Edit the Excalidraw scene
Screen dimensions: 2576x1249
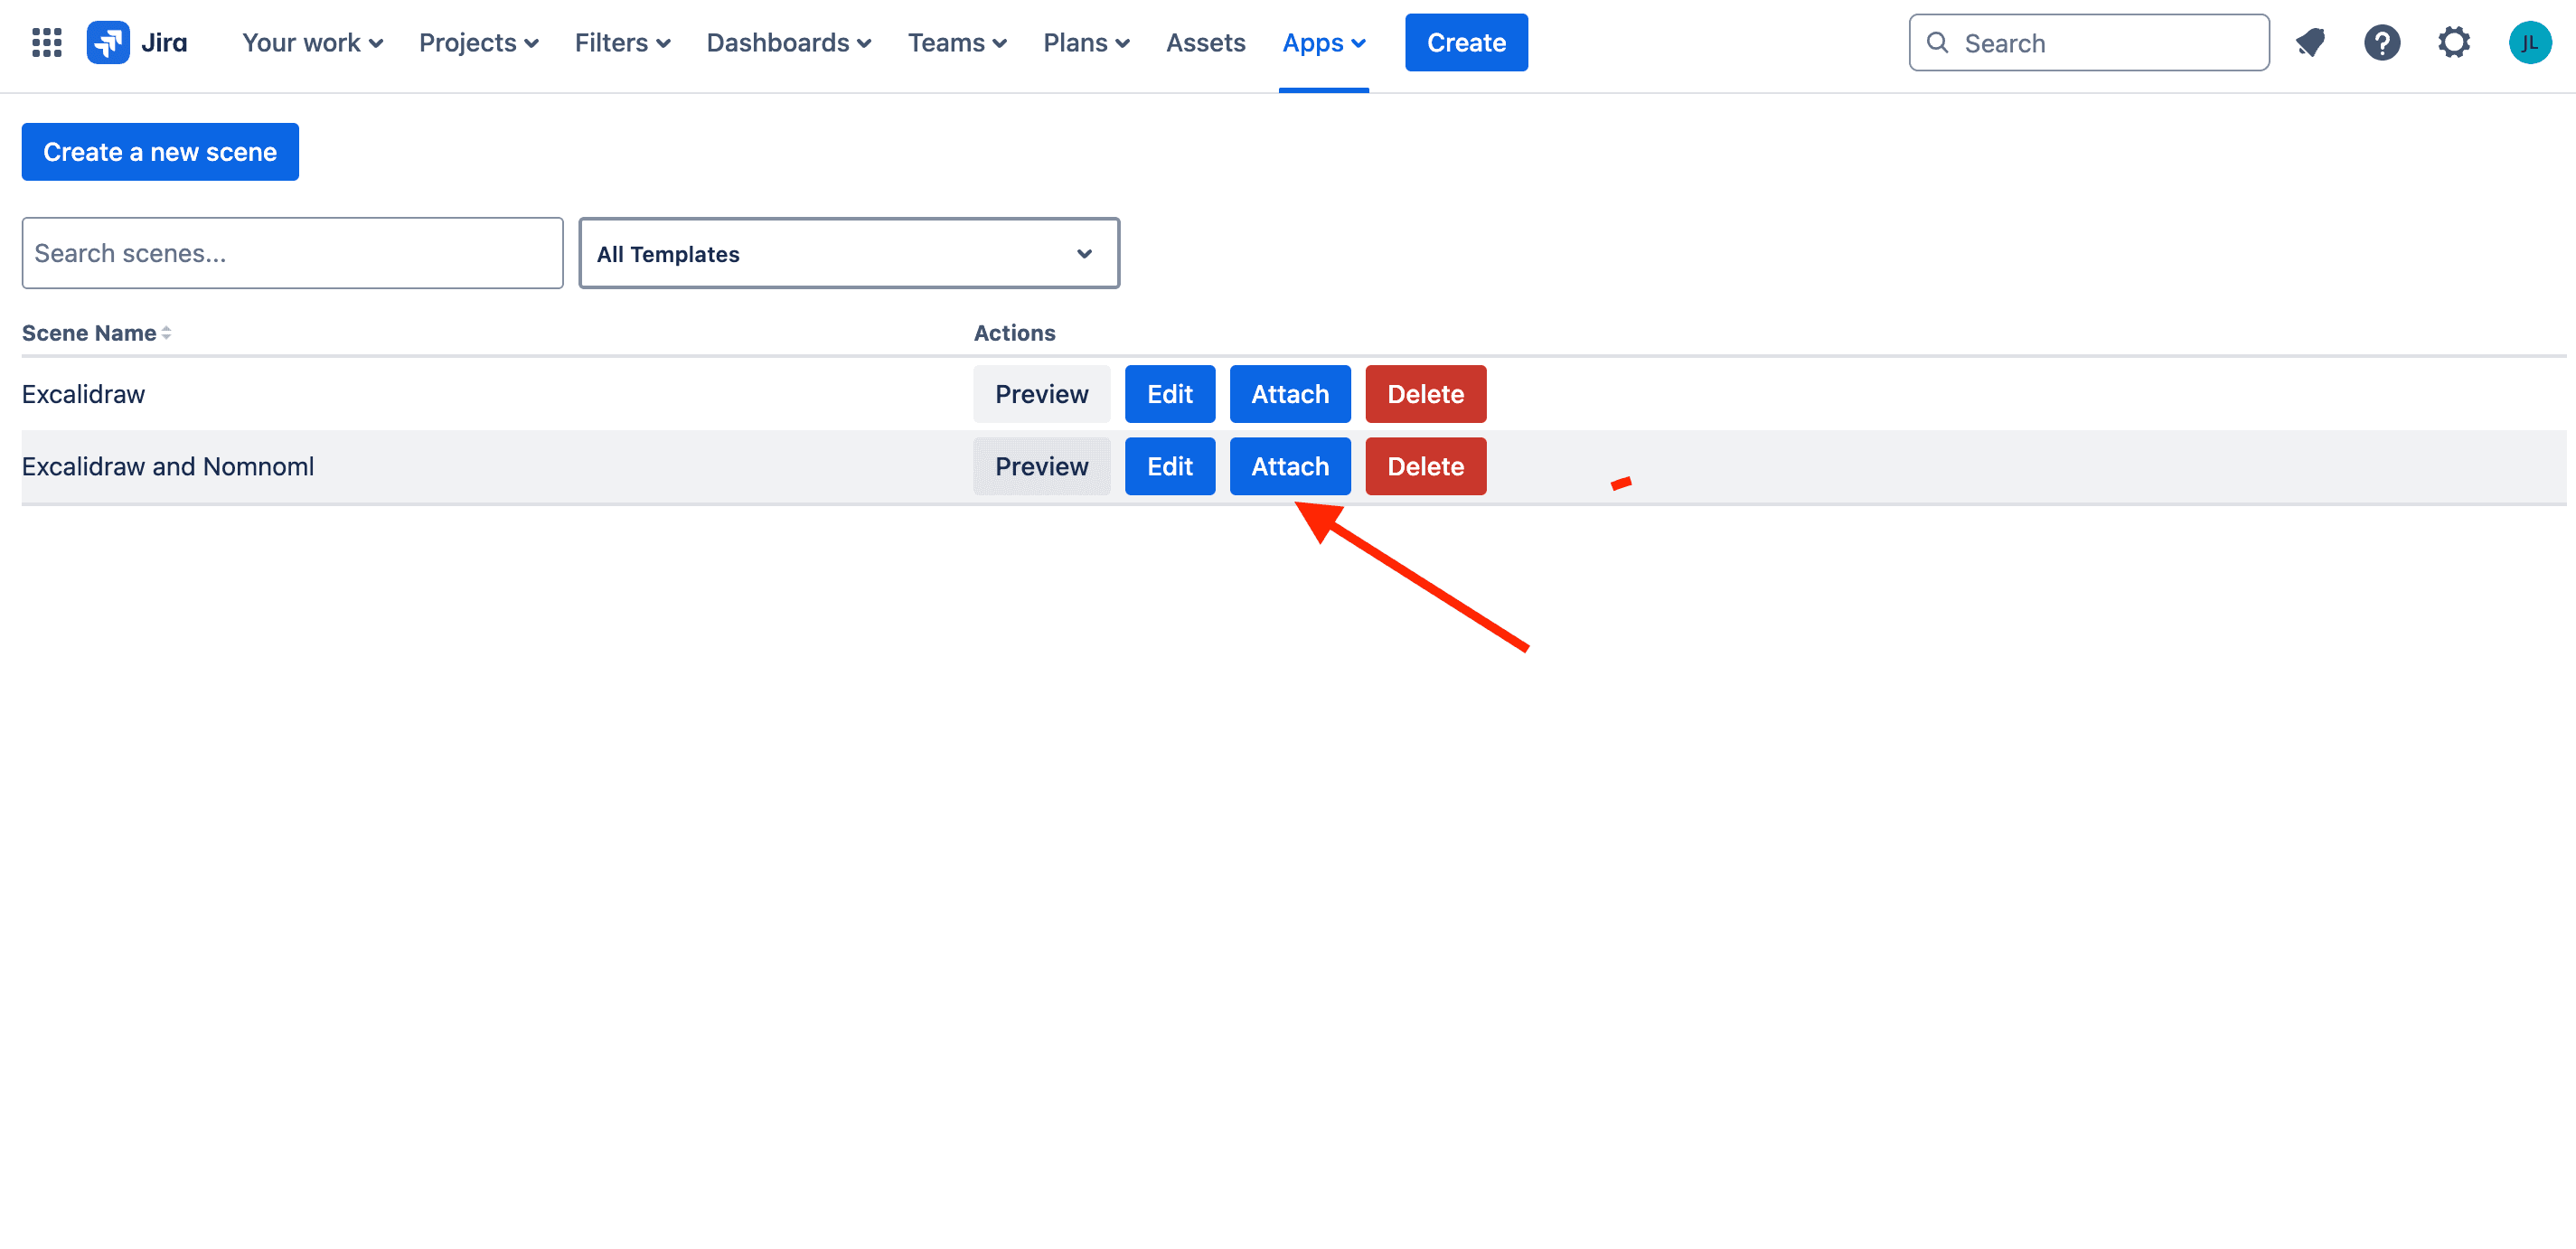(x=1169, y=394)
